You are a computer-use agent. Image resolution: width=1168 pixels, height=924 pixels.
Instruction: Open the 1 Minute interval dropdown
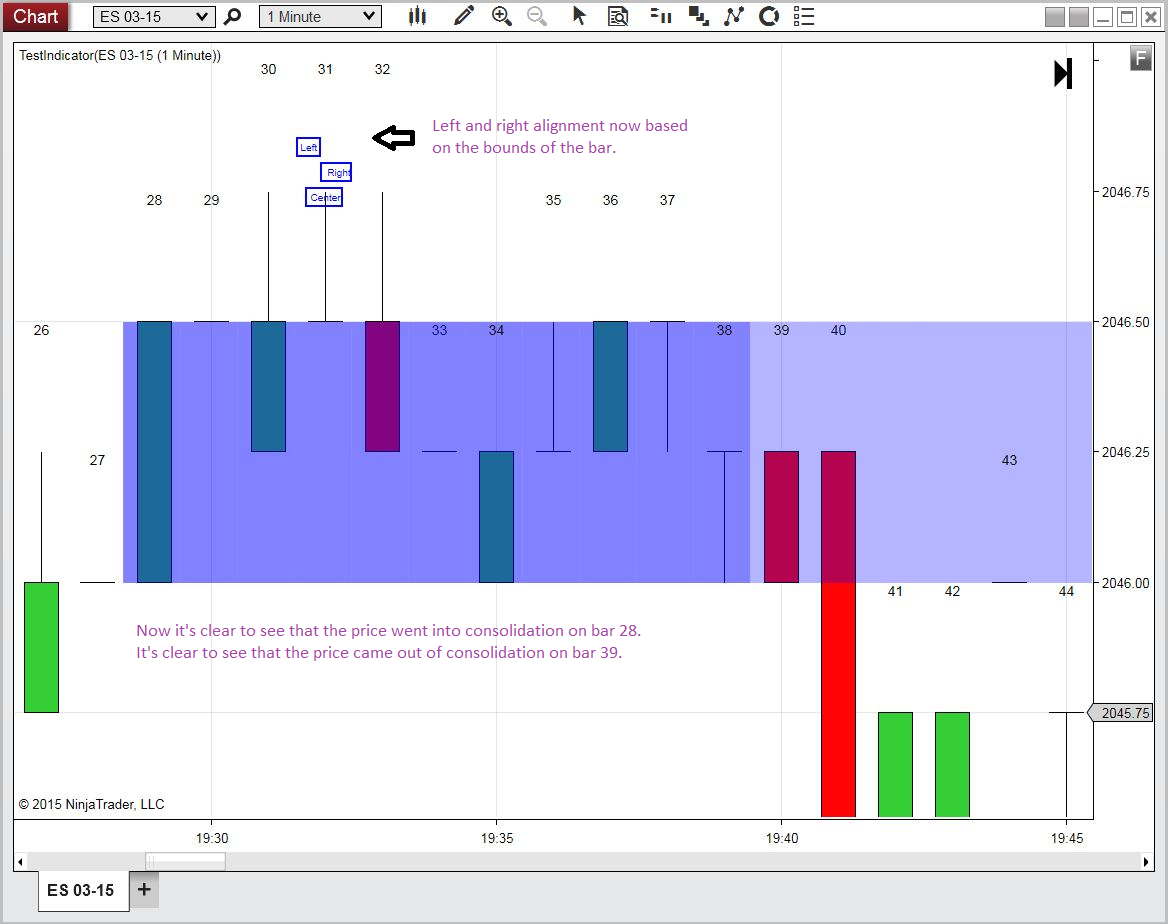click(320, 16)
